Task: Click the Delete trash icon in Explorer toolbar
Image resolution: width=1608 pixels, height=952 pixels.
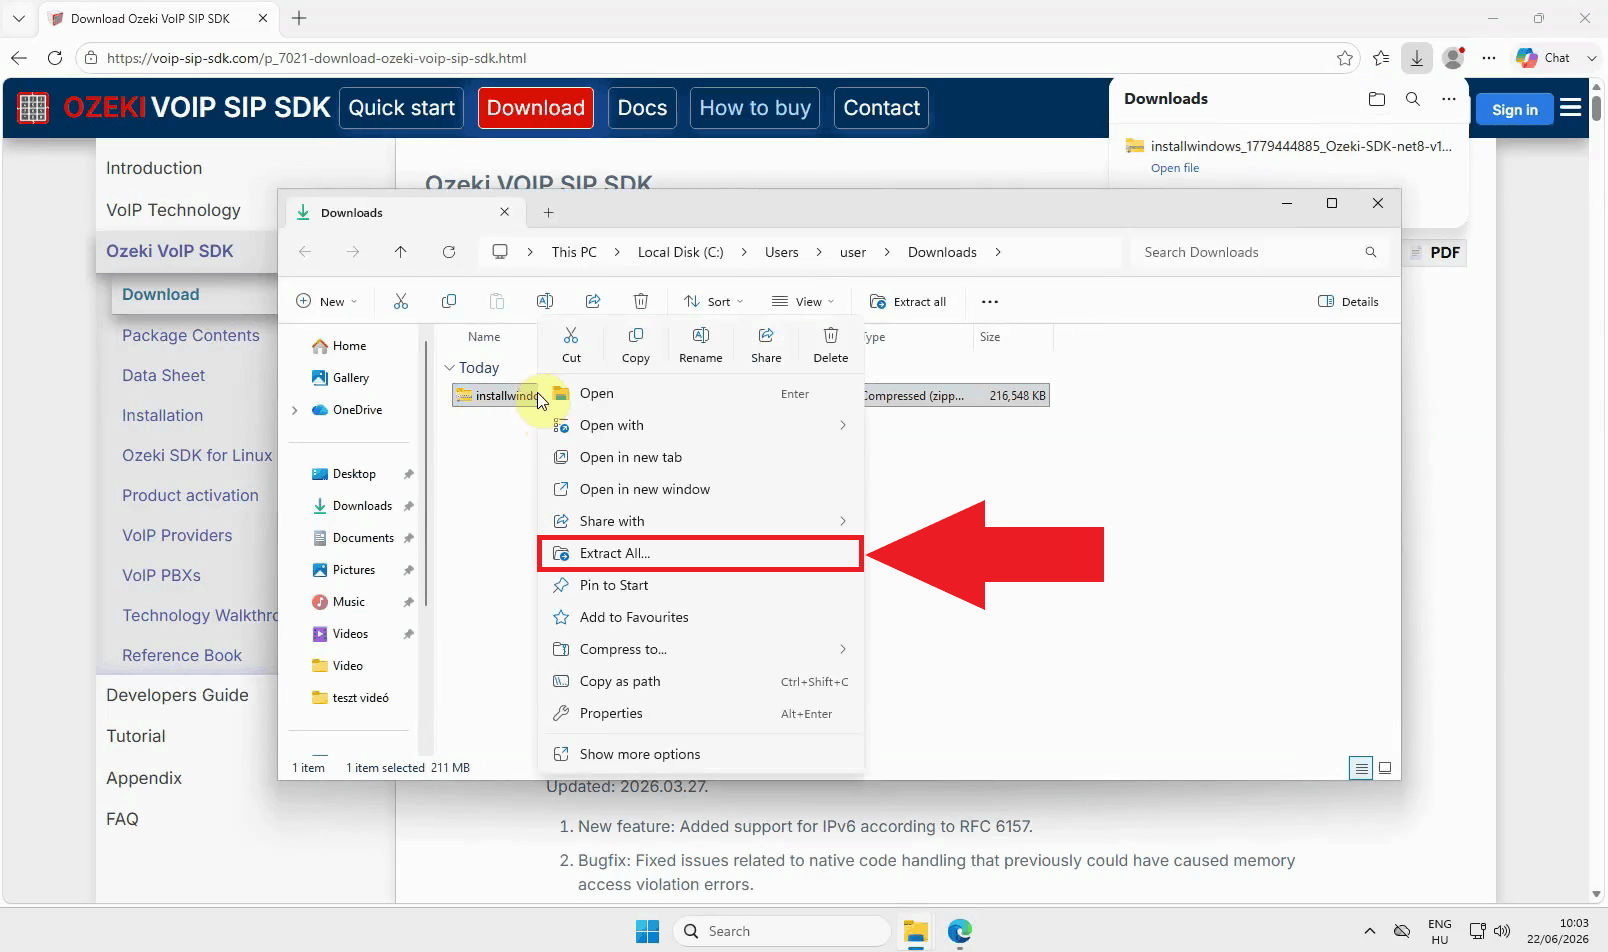Action: (641, 301)
